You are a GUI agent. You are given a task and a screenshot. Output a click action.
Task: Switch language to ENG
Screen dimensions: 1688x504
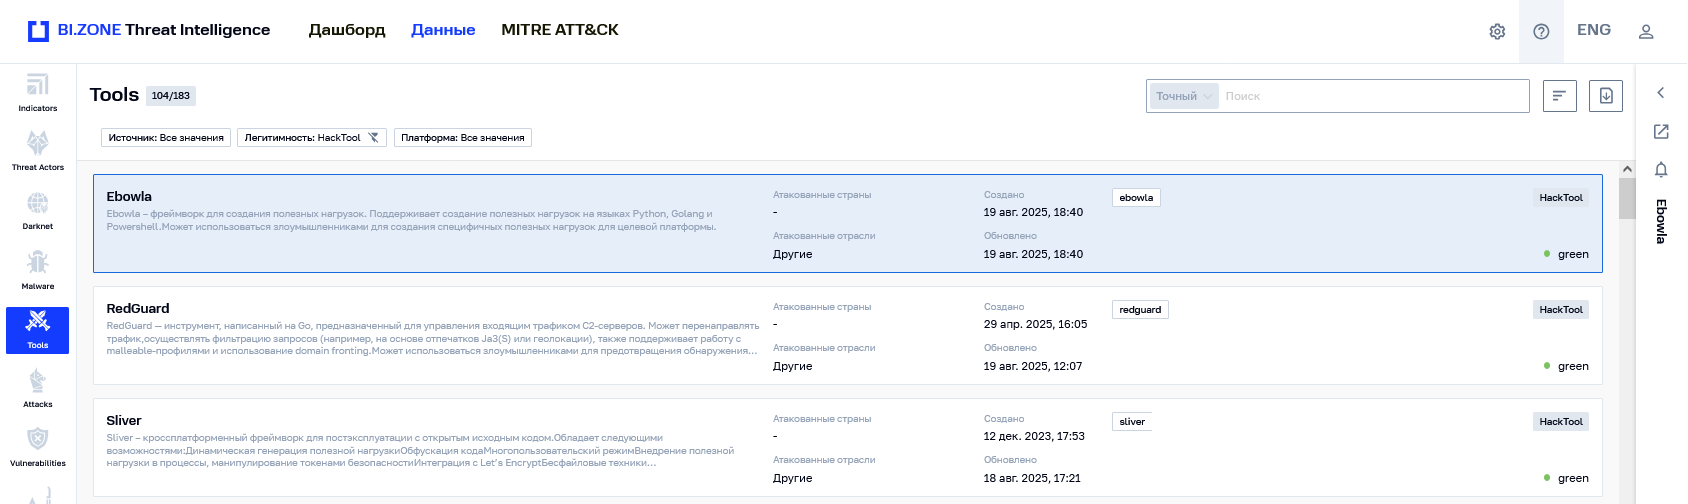tap(1594, 30)
